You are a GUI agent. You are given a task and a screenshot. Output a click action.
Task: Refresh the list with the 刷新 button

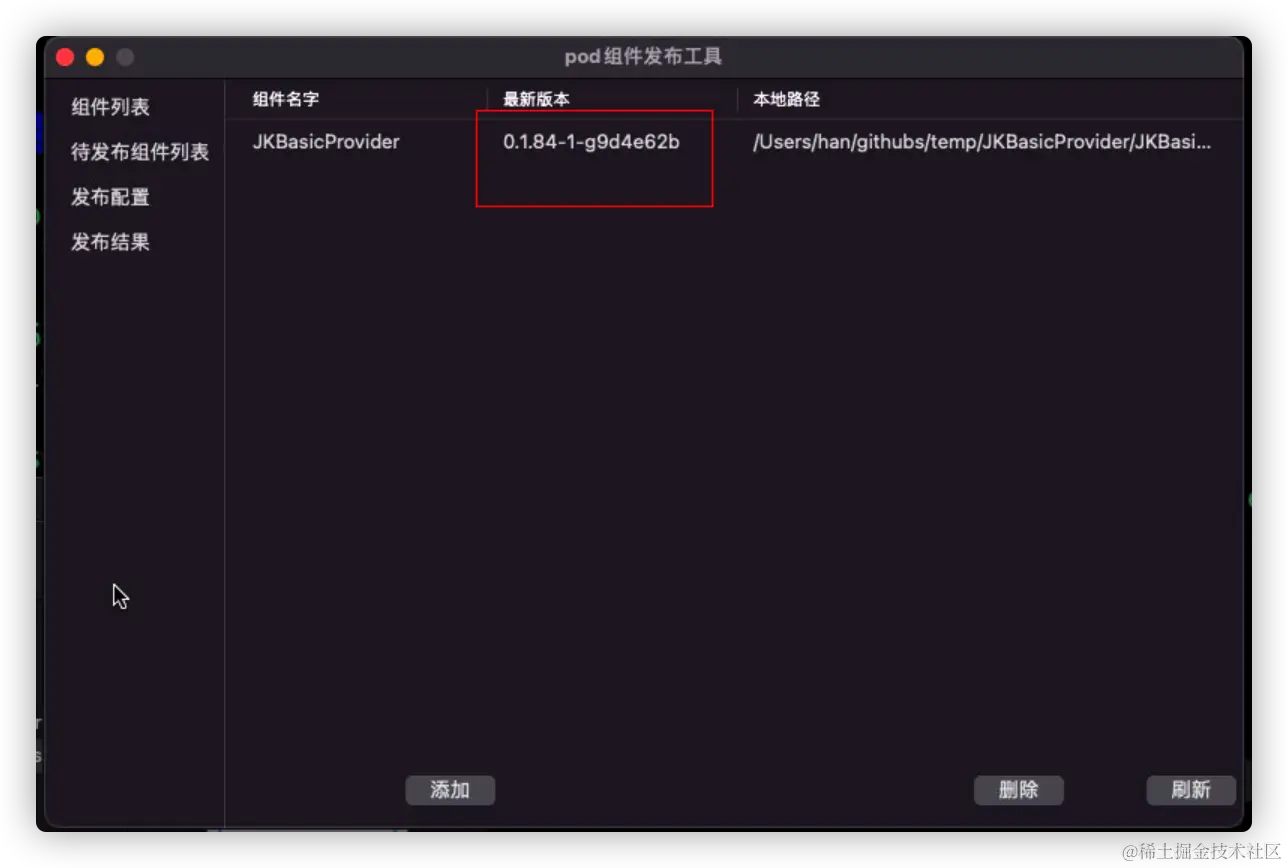click(1191, 790)
